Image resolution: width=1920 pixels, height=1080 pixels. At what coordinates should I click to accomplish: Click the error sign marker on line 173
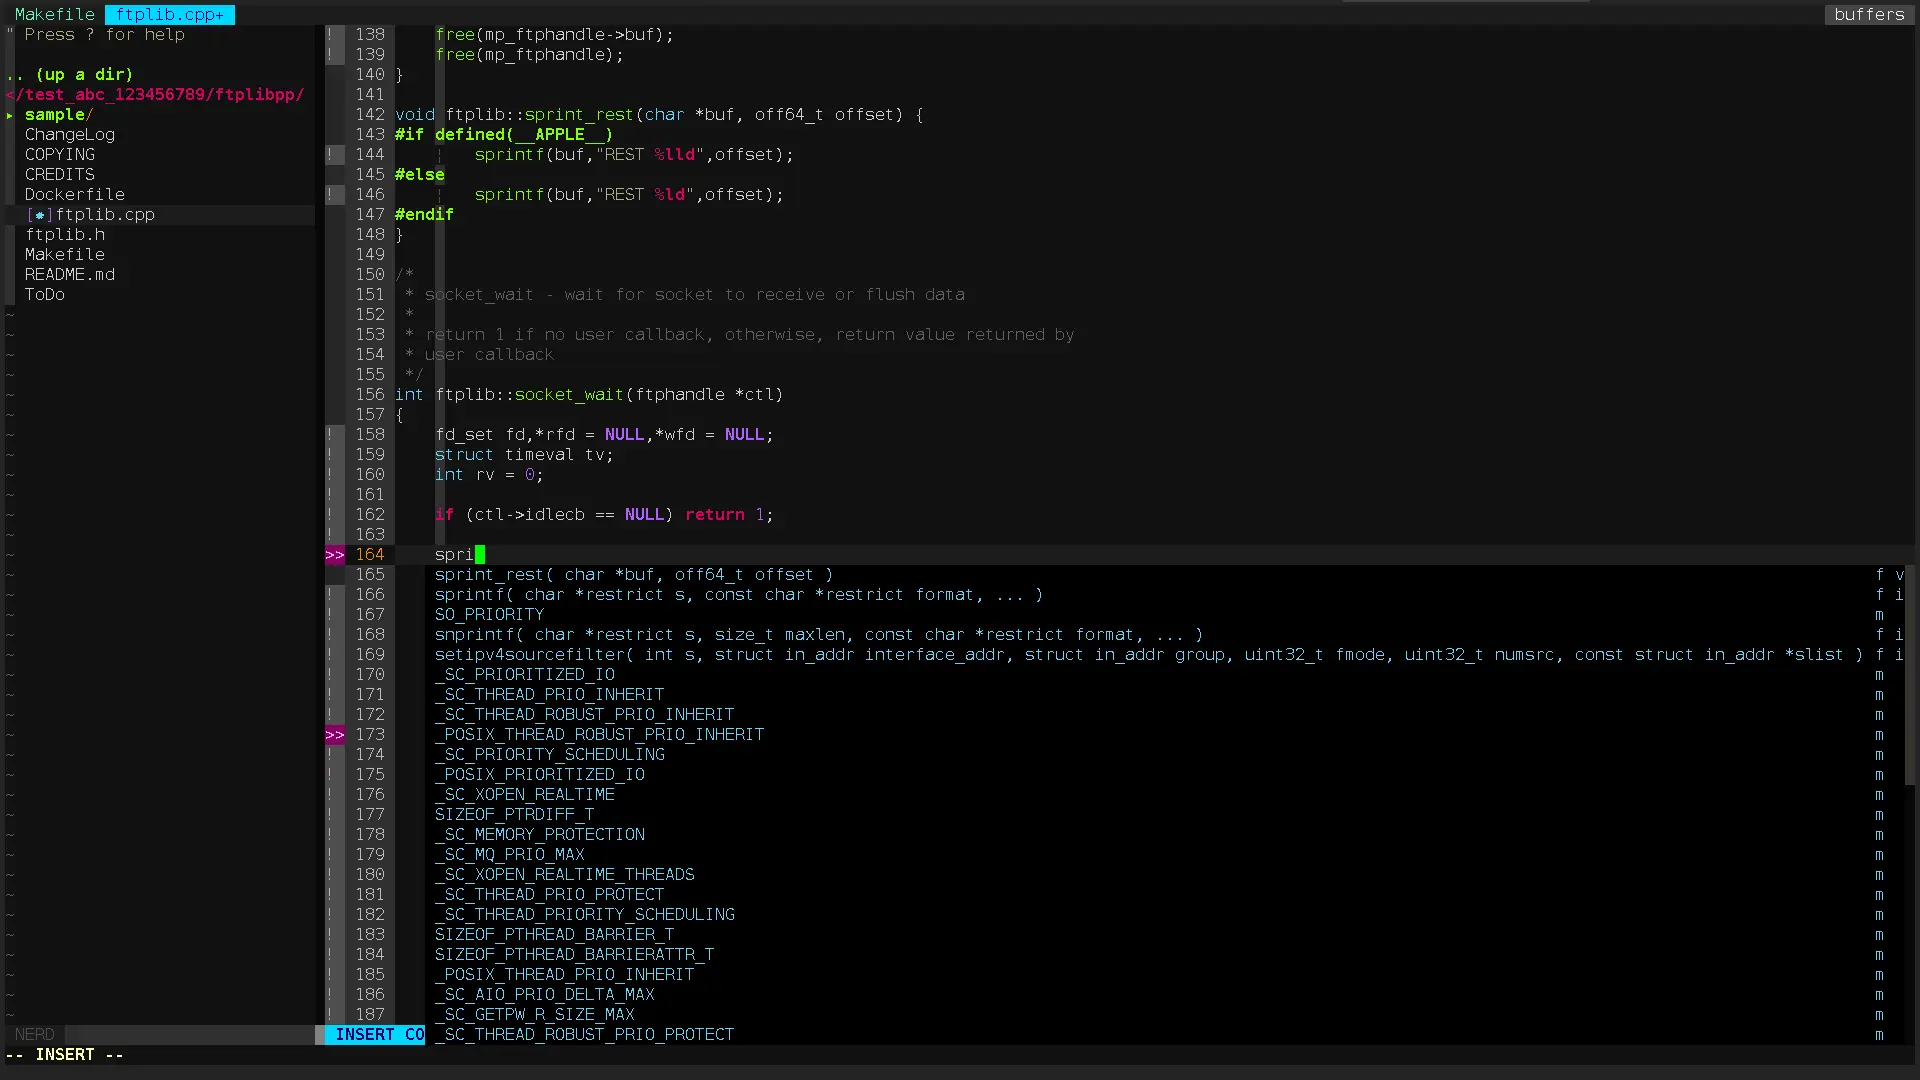(x=334, y=735)
